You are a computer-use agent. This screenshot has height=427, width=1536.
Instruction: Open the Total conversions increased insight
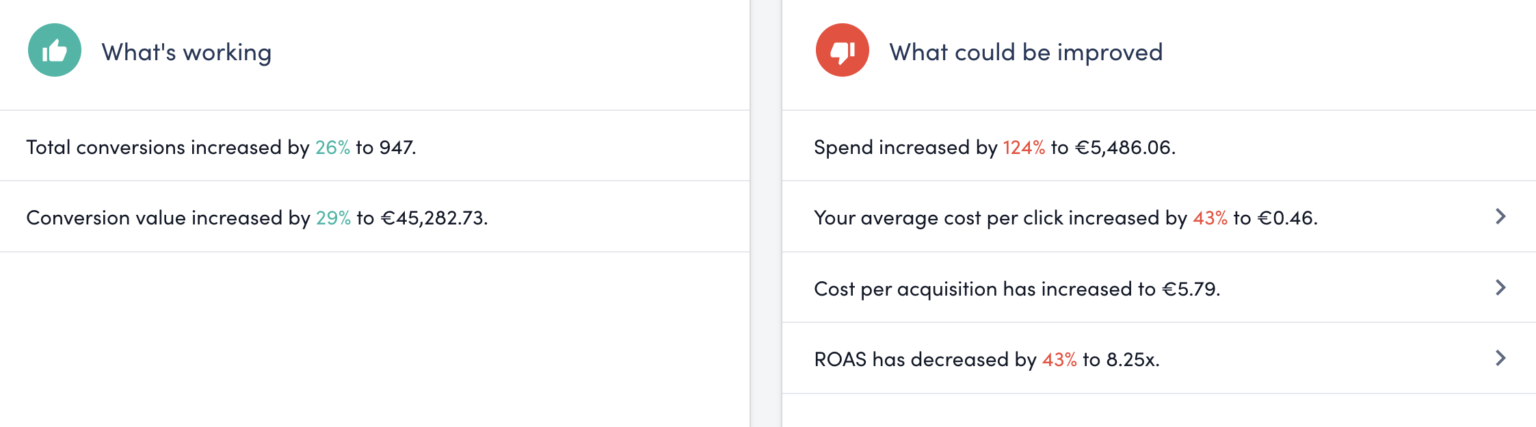220,147
